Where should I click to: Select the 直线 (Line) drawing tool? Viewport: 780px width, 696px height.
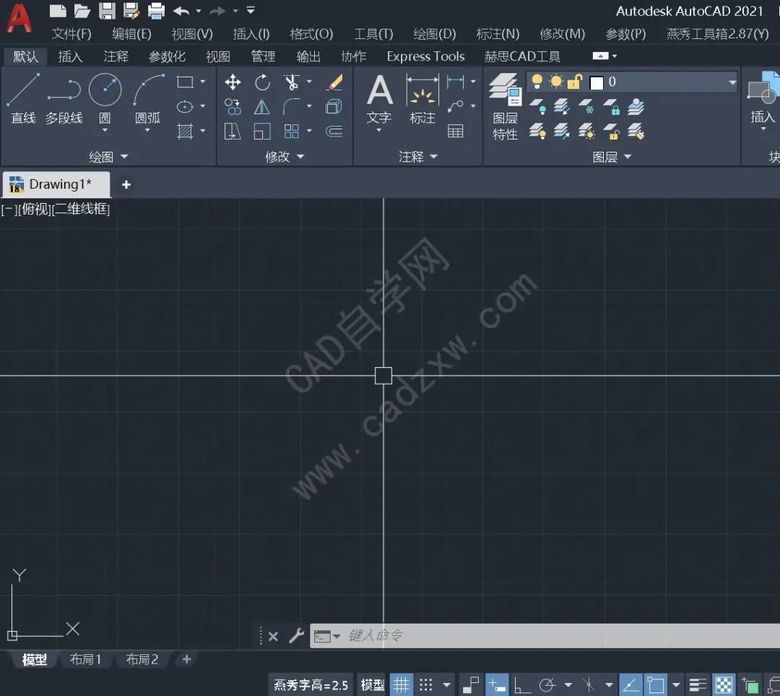pyautogui.click(x=23, y=98)
